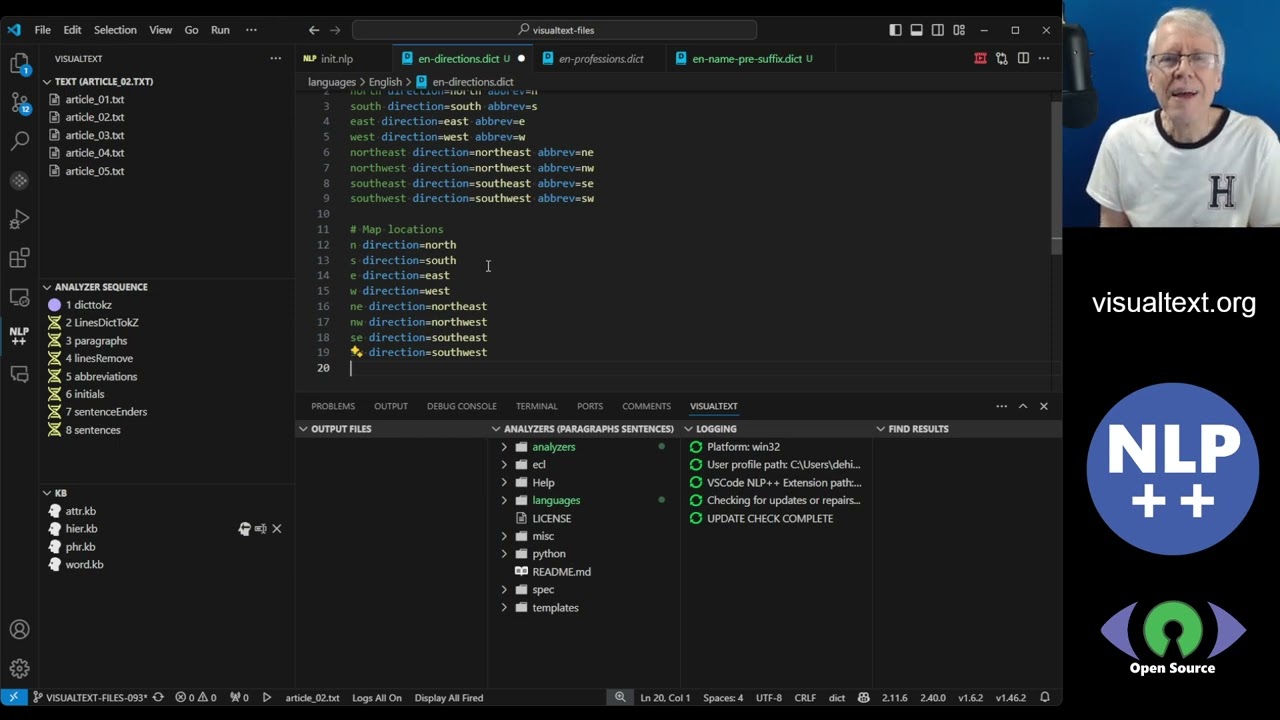This screenshot has height=720, width=1280.
Task: Maximize the bottom panel with chevron
Action: click(x=1023, y=406)
